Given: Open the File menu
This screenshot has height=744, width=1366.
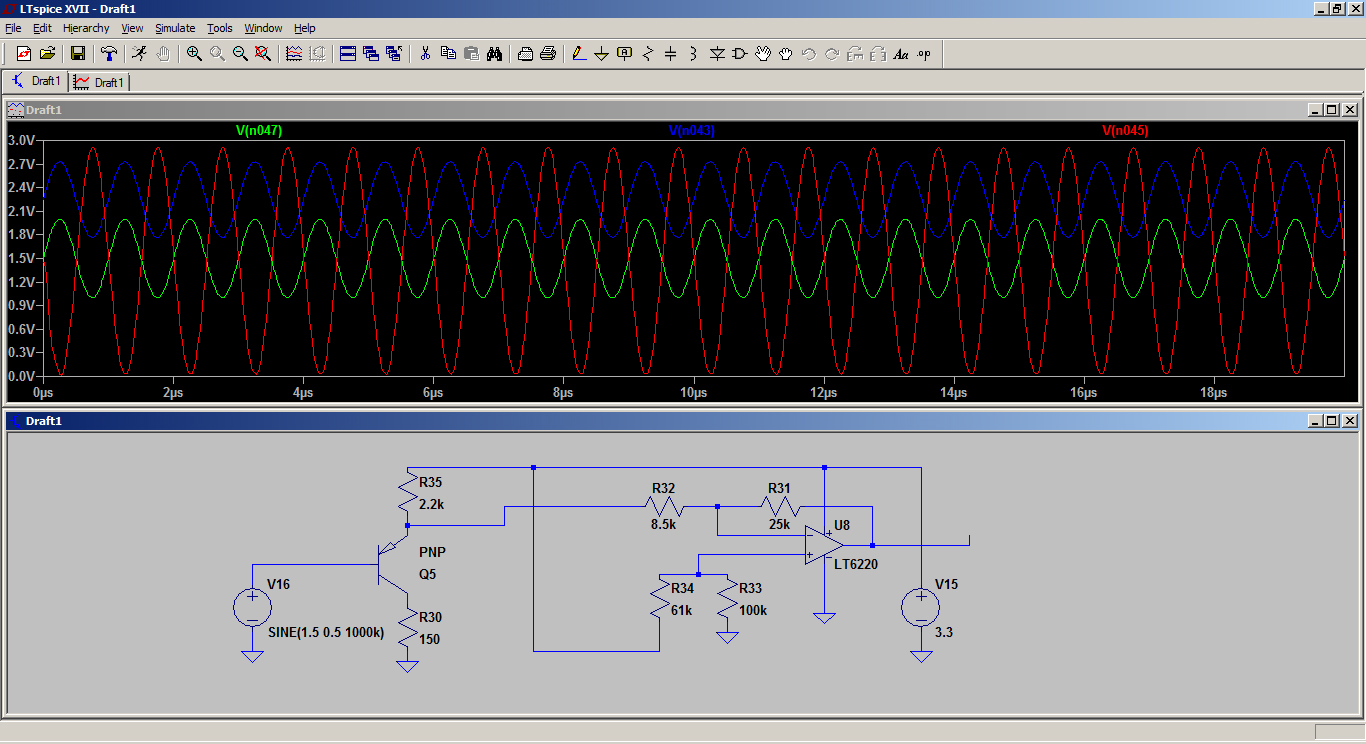Looking at the screenshot, I should [13, 28].
